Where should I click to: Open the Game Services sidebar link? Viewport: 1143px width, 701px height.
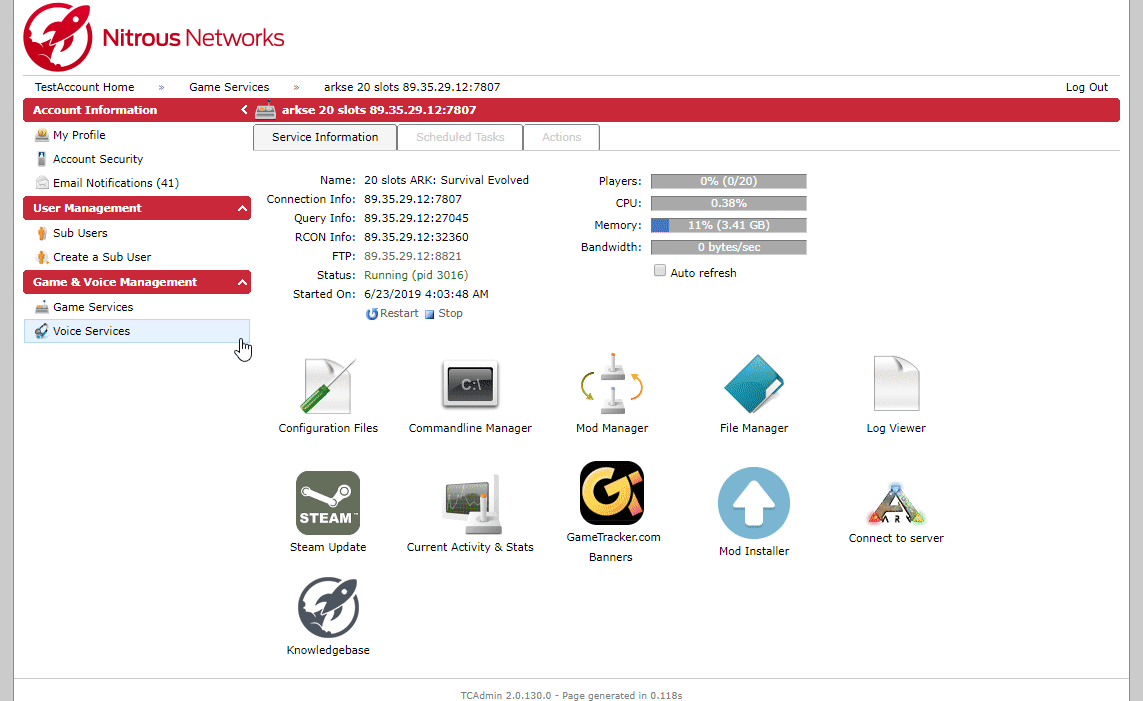tap(93, 307)
